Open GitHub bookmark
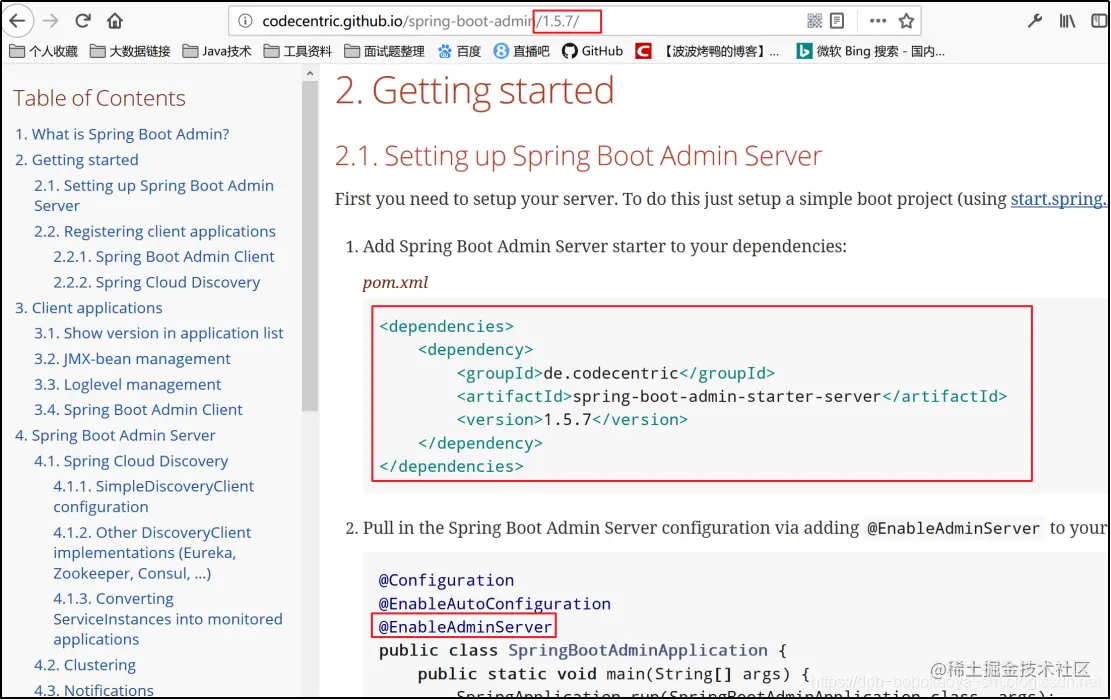Image resolution: width=1111 pixels, height=700 pixels. tap(592, 51)
